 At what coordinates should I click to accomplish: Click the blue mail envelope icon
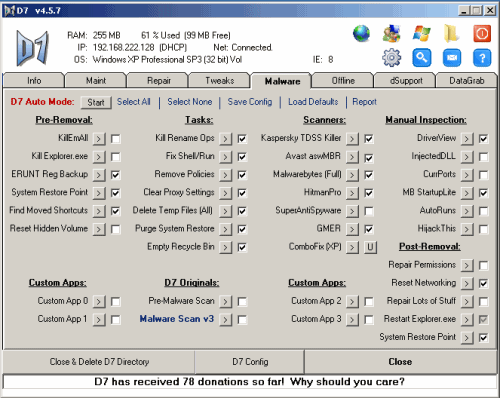pos(452,58)
